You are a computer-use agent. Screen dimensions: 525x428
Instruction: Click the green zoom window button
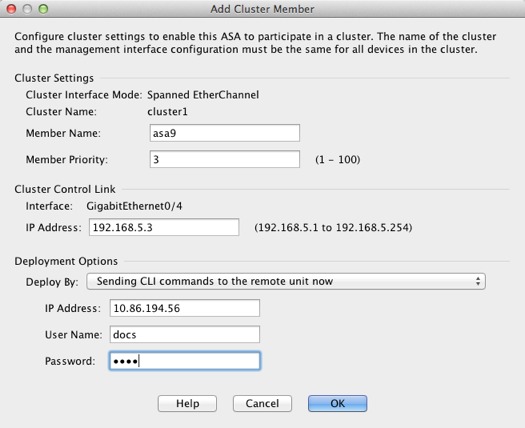click(43, 9)
